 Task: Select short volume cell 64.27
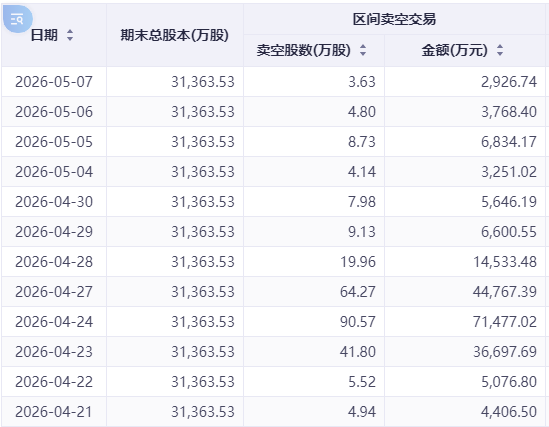(358, 292)
